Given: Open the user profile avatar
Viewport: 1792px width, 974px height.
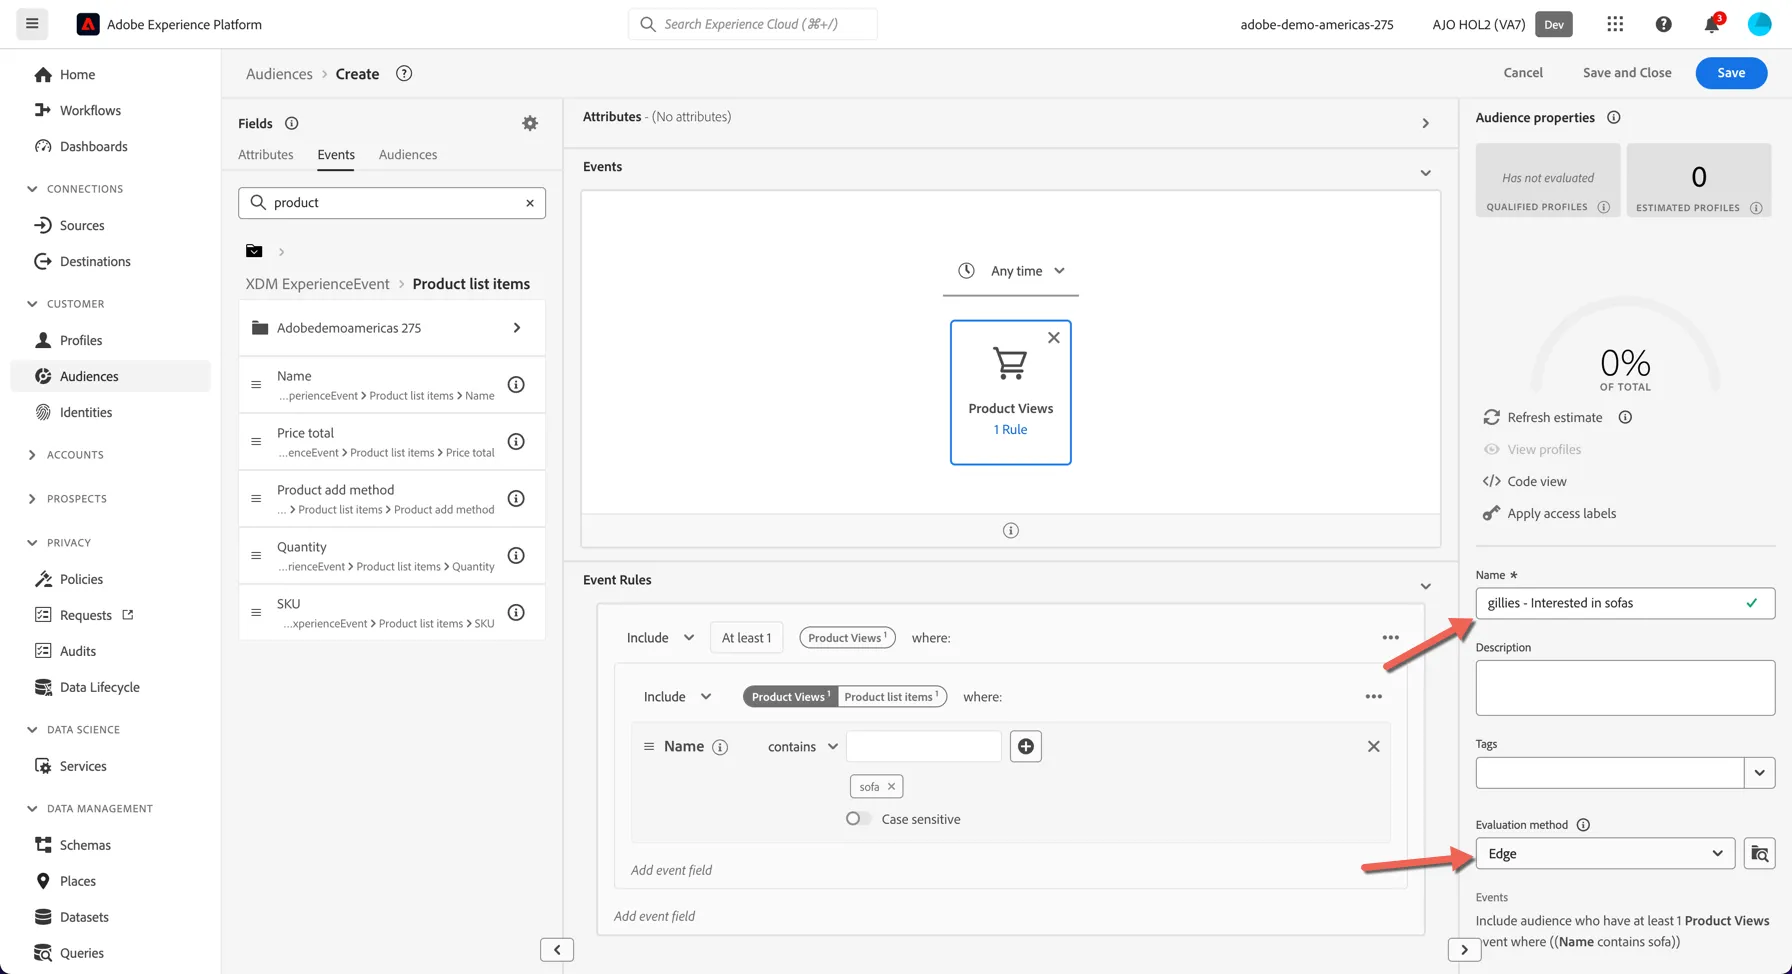Looking at the screenshot, I should click(1759, 24).
